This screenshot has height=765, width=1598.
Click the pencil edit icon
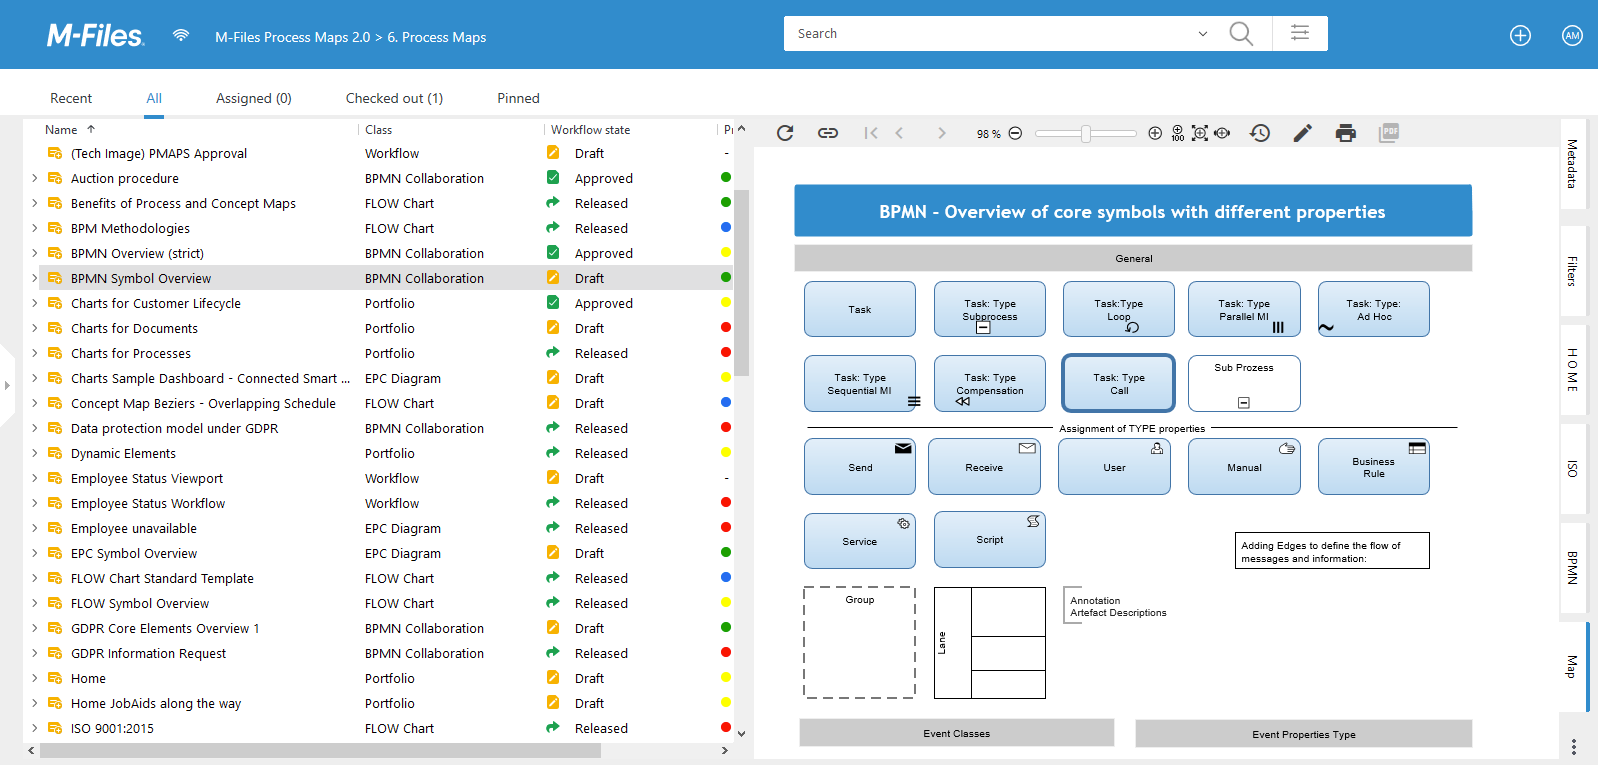(1302, 133)
